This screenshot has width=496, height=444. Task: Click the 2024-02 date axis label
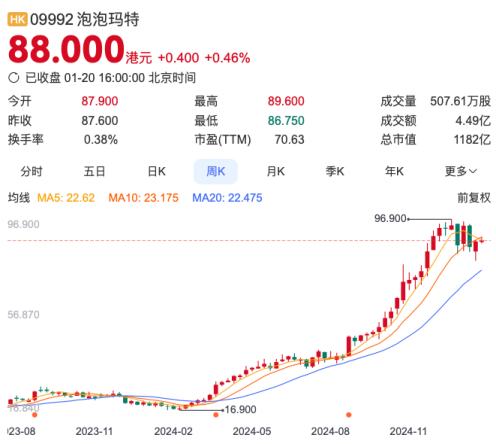click(173, 431)
